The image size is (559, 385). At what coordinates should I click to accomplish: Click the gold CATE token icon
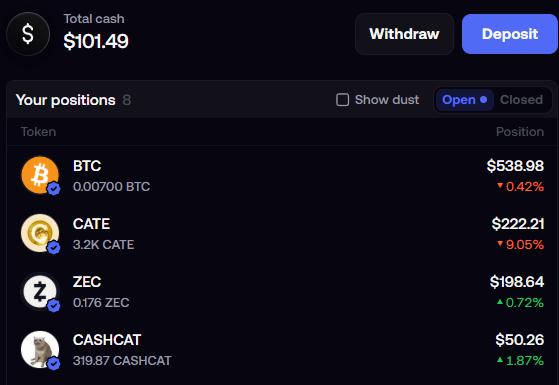pos(40,233)
